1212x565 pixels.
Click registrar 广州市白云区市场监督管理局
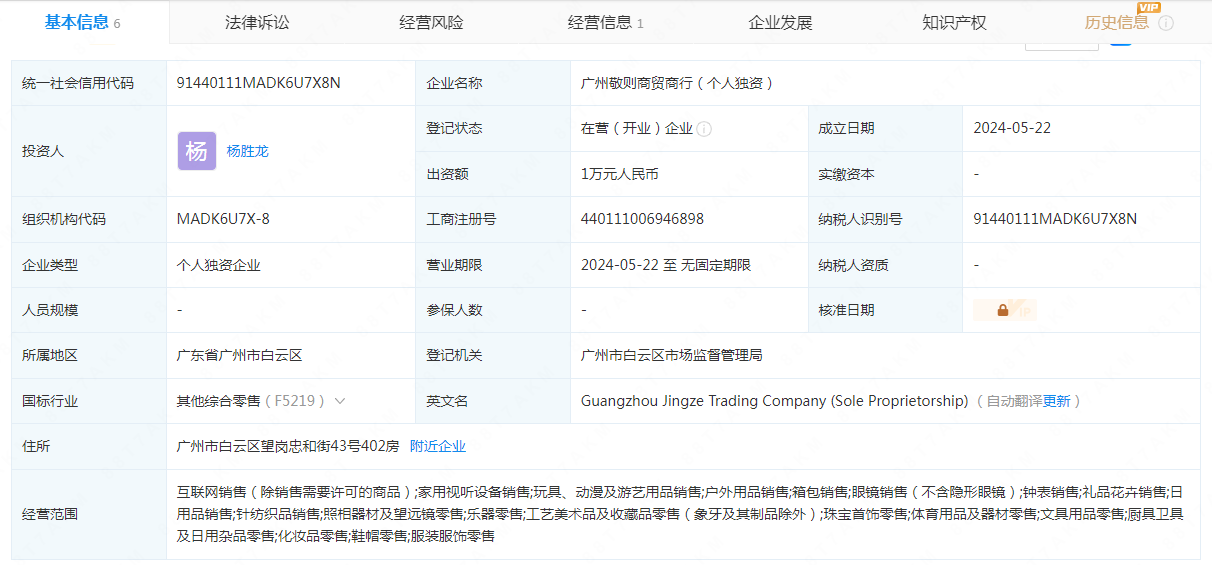(672, 355)
